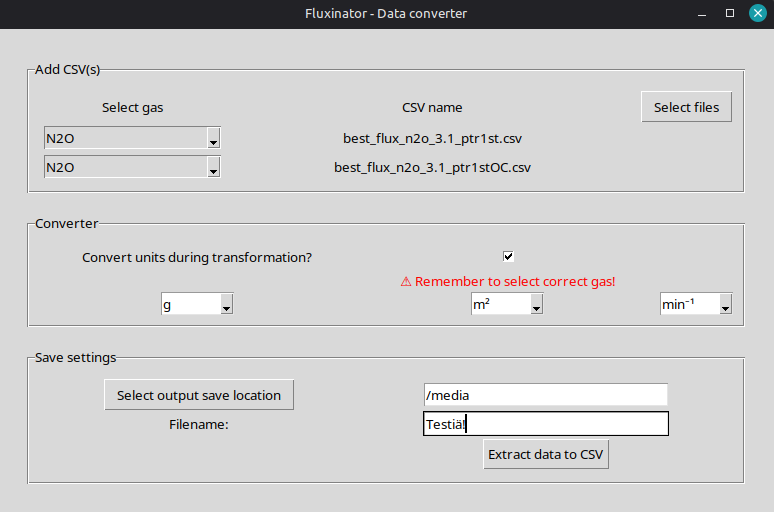Uncheck Convert units during transformation checkbox
Image resolution: width=774 pixels, height=512 pixels.
508,256
